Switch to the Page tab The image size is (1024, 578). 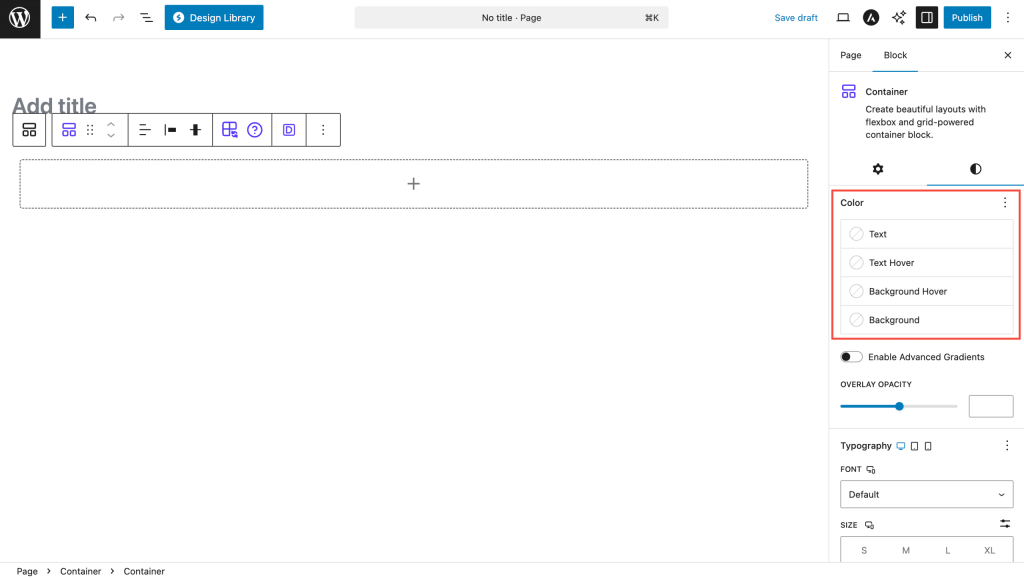click(x=851, y=55)
